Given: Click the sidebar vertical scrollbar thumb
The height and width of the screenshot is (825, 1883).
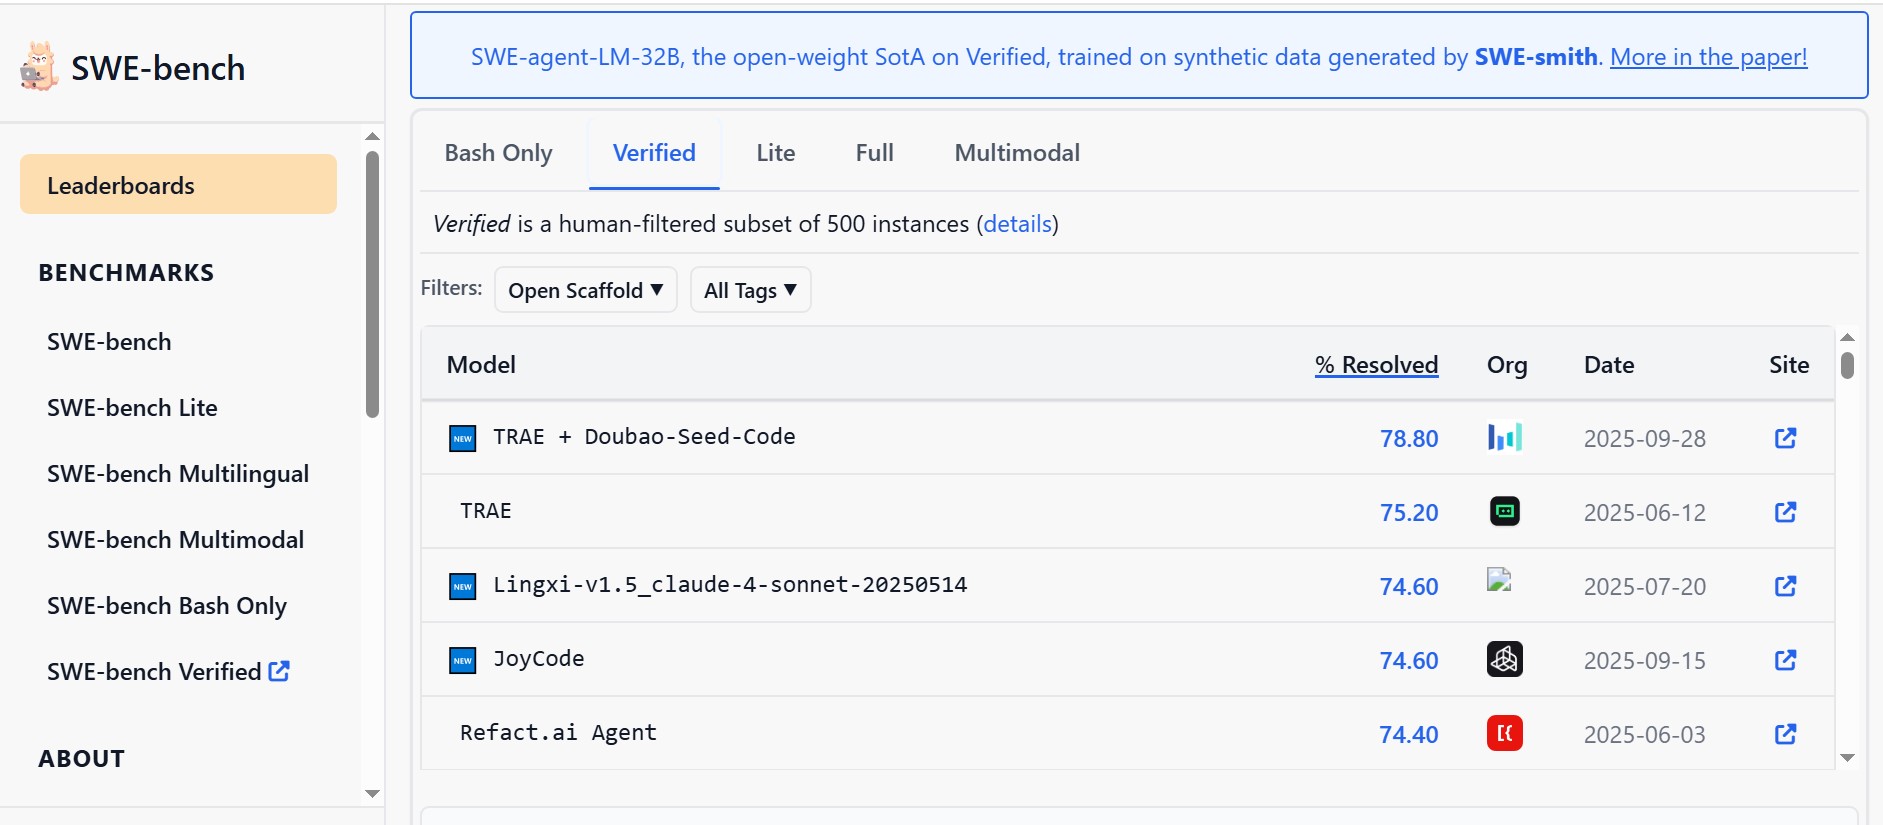Looking at the screenshot, I should coord(372,284).
